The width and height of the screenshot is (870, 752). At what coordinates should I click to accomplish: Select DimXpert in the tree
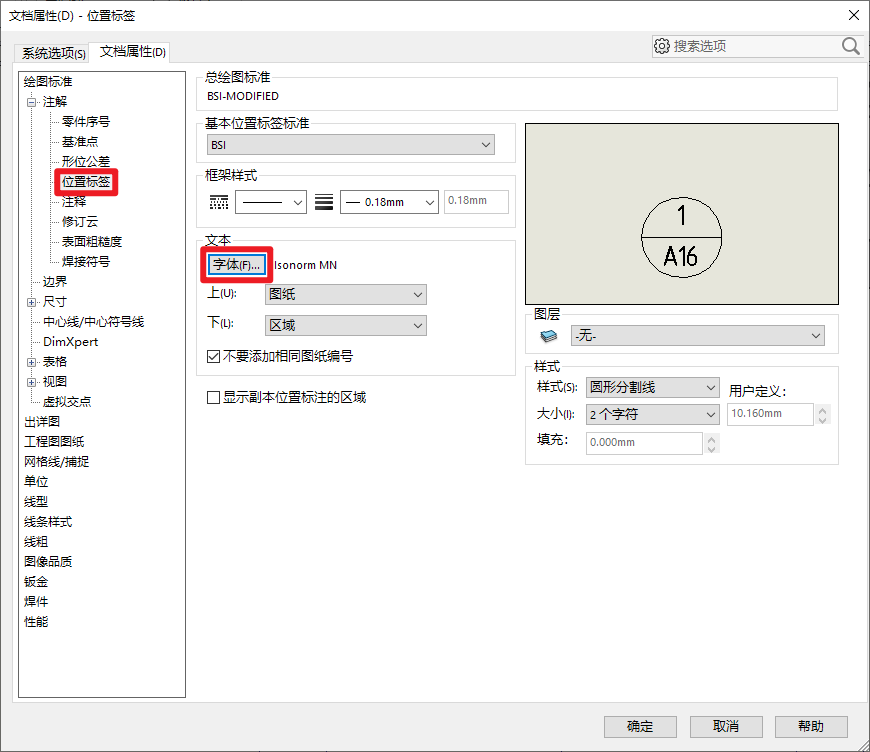click(x=70, y=342)
